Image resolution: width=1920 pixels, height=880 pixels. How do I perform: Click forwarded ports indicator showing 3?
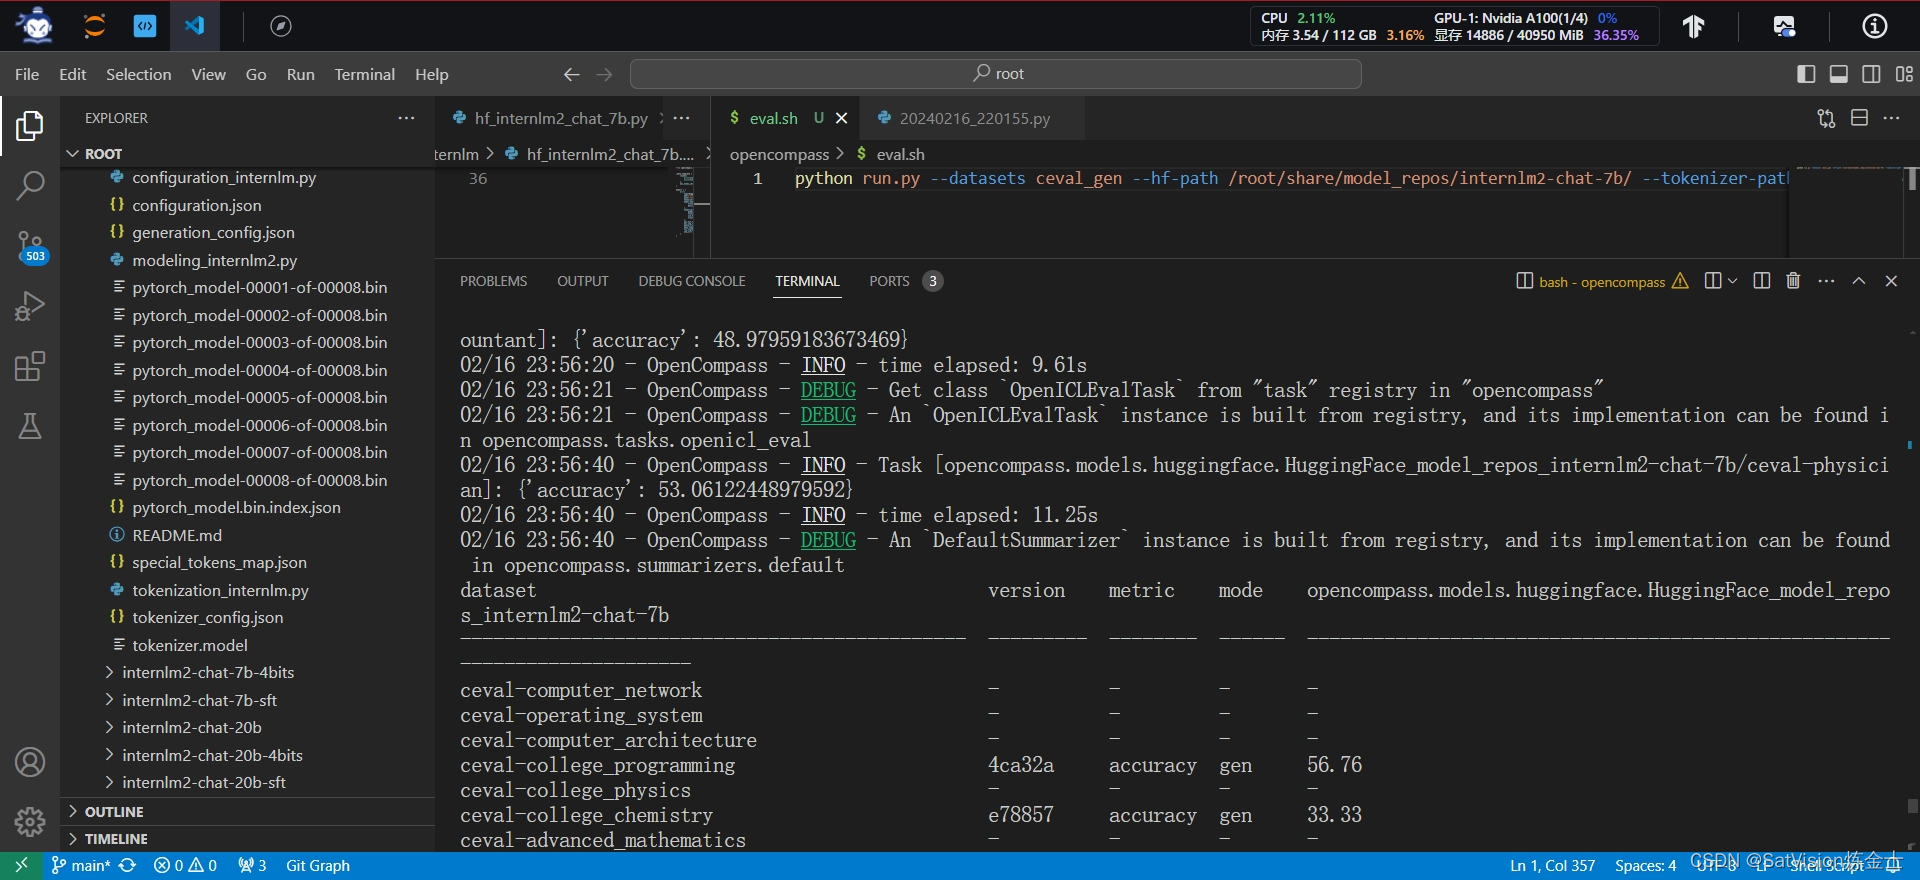[252, 866]
